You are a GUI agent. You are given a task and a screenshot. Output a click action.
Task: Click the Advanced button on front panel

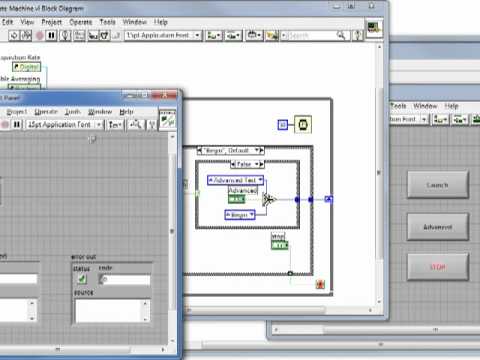(x=438, y=227)
